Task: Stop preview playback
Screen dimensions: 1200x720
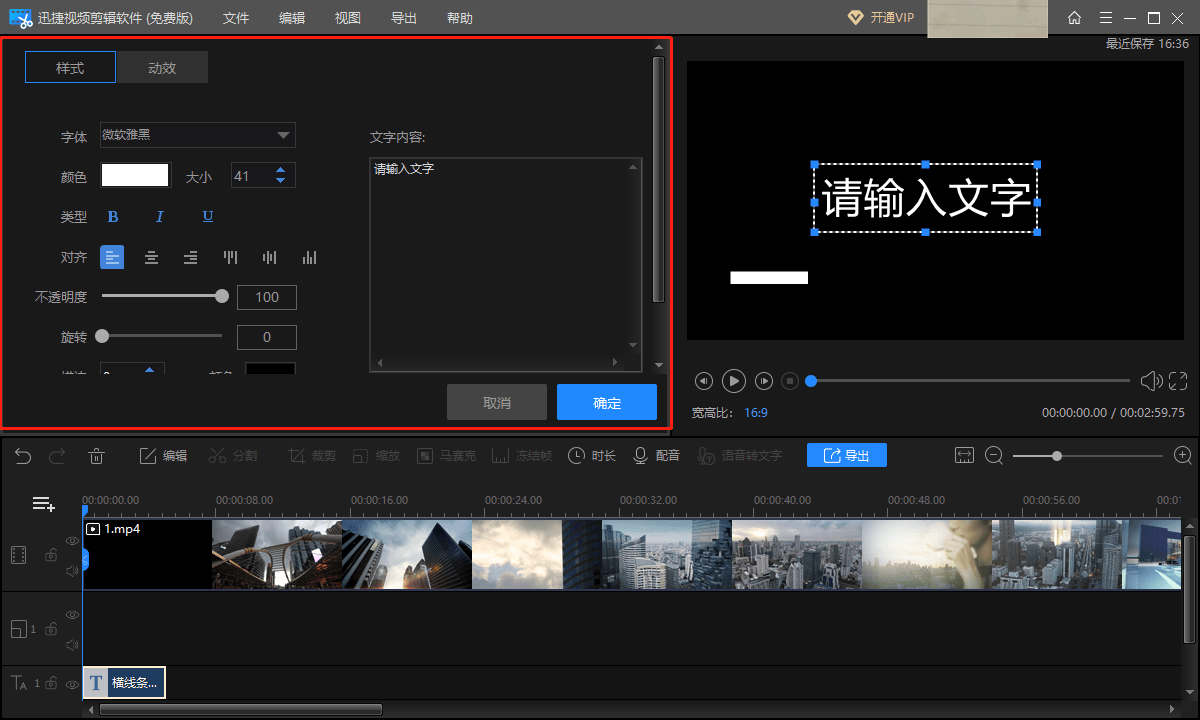Action: click(790, 381)
